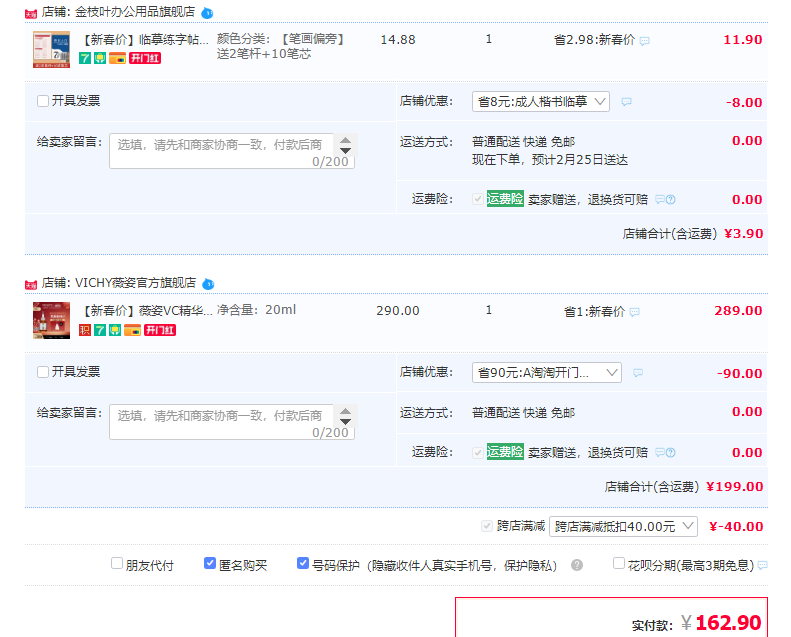Enable the 花呗分期 checkbox

[618, 563]
